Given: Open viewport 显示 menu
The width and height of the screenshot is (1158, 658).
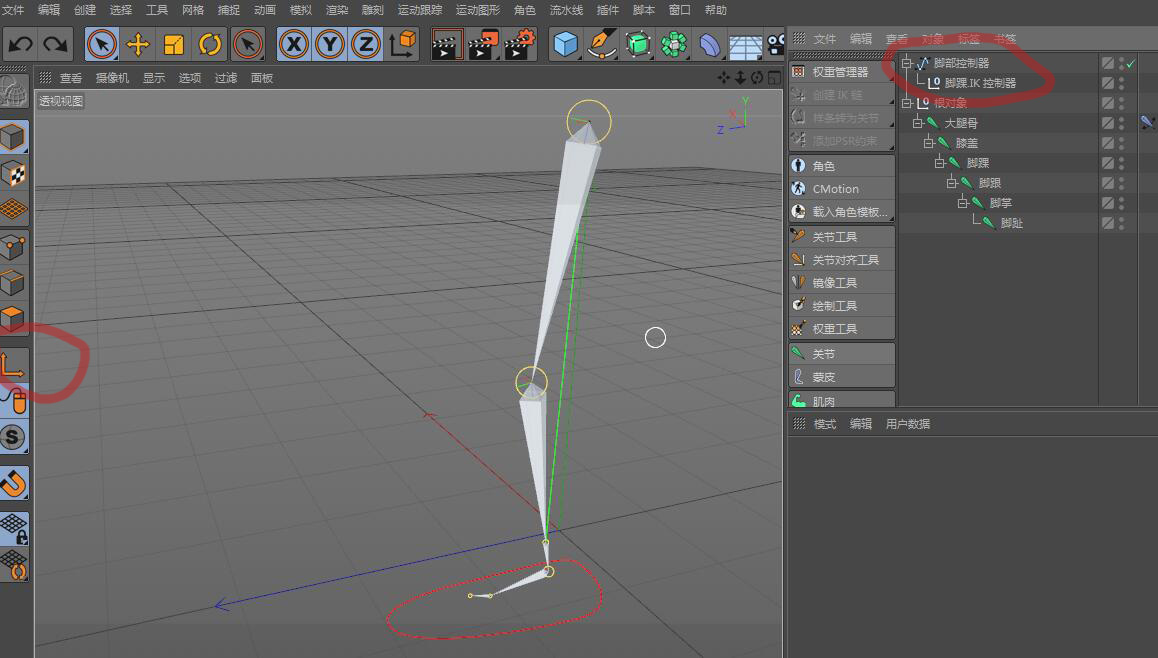Looking at the screenshot, I should 154,78.
